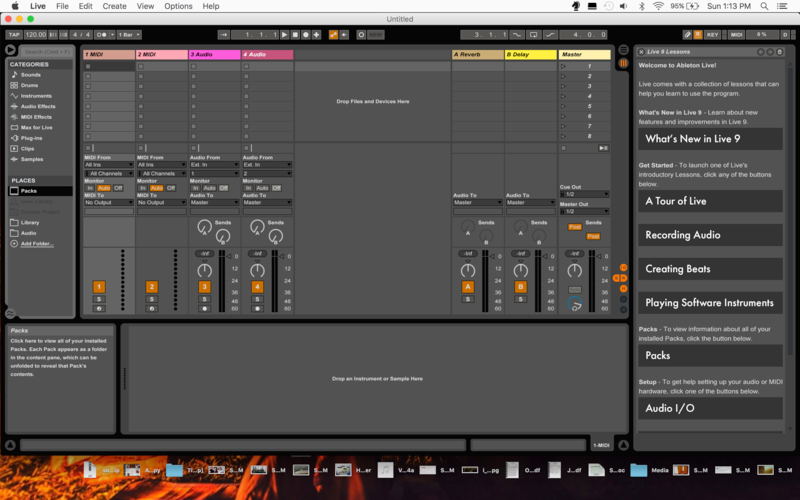This screenshot has height=500, width=800.
Task: Solo track 3 with its S button
Action: (204, 299)
